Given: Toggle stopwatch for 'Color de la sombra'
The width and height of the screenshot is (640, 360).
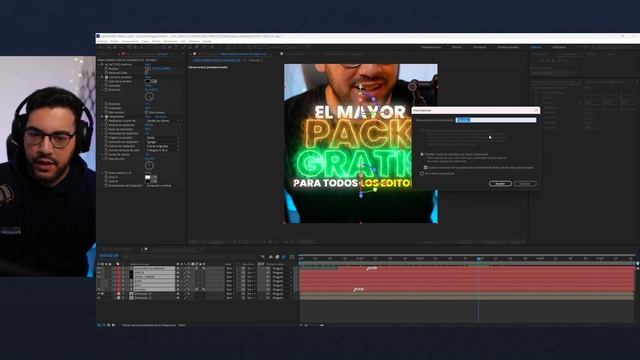Looking at the screenshot, I should (x=106, y=82).
